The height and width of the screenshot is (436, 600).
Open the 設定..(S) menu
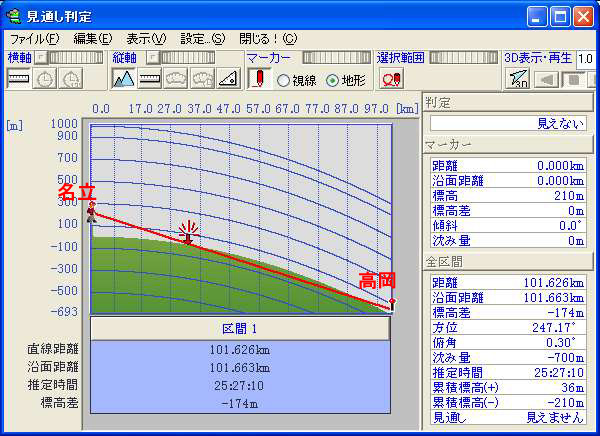(202, 39)
